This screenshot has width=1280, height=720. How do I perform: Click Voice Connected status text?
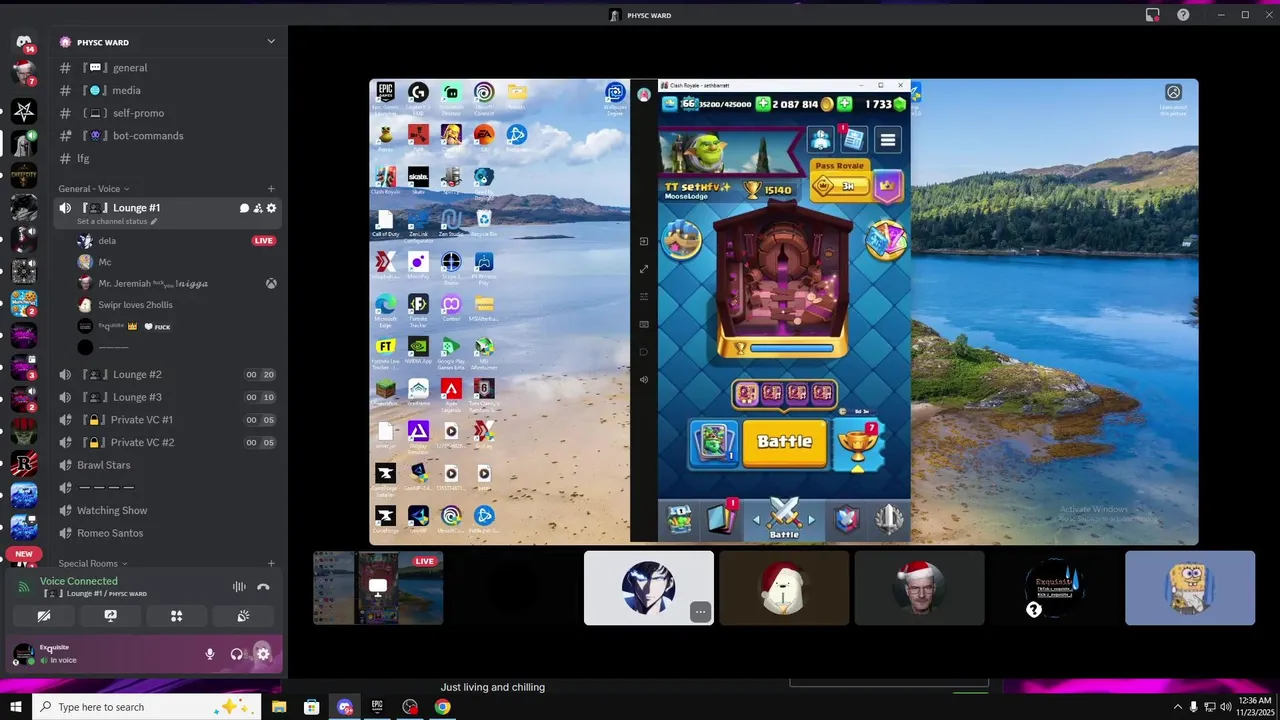79,581
